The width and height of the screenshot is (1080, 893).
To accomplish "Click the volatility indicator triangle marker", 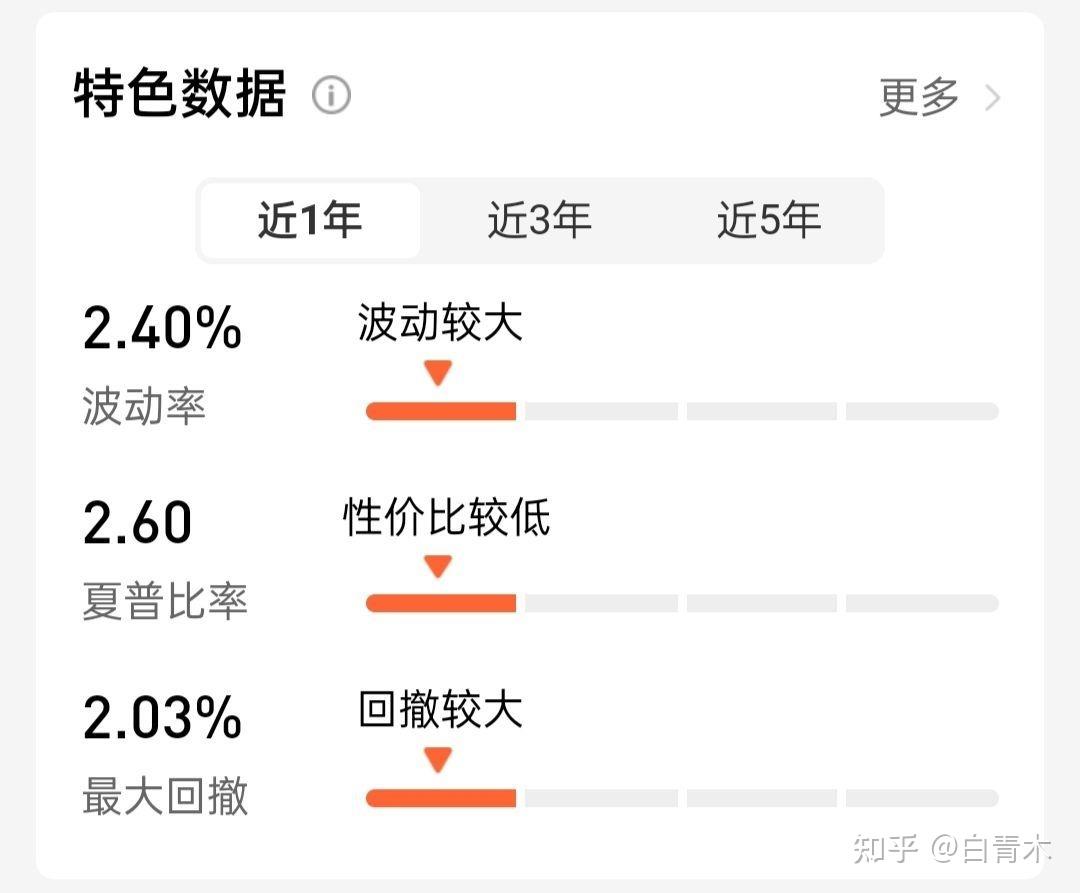I will click(437, 371).
